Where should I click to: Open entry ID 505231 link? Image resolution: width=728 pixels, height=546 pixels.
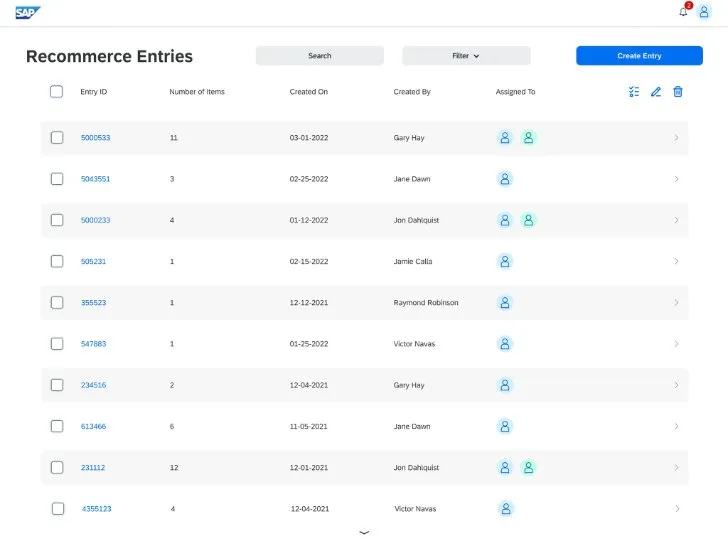(x=93, y=261)
